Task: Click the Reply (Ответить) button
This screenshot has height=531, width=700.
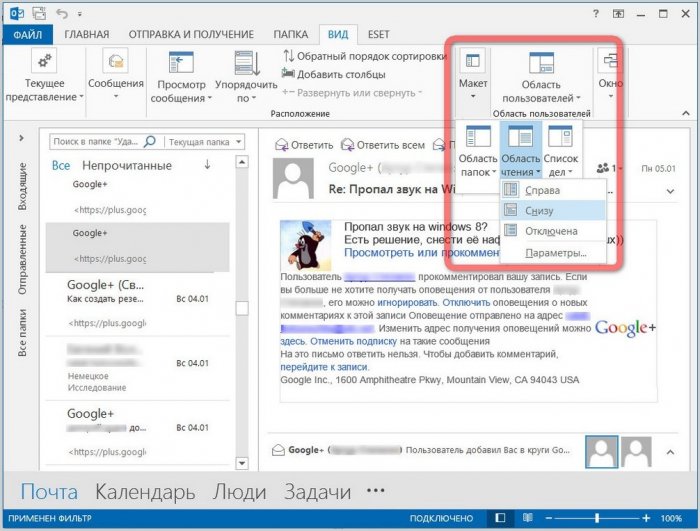Action: 304,145
